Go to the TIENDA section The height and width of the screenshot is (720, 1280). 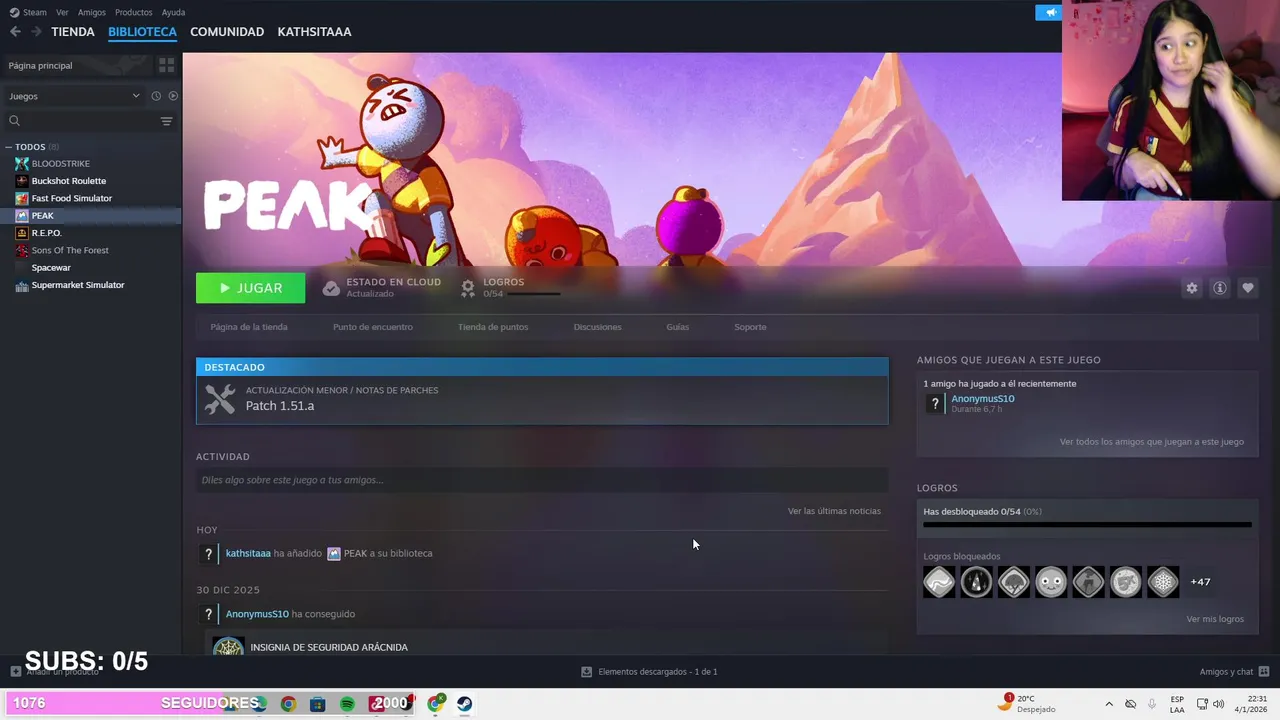pyautogui.click(x=73, y=32)
